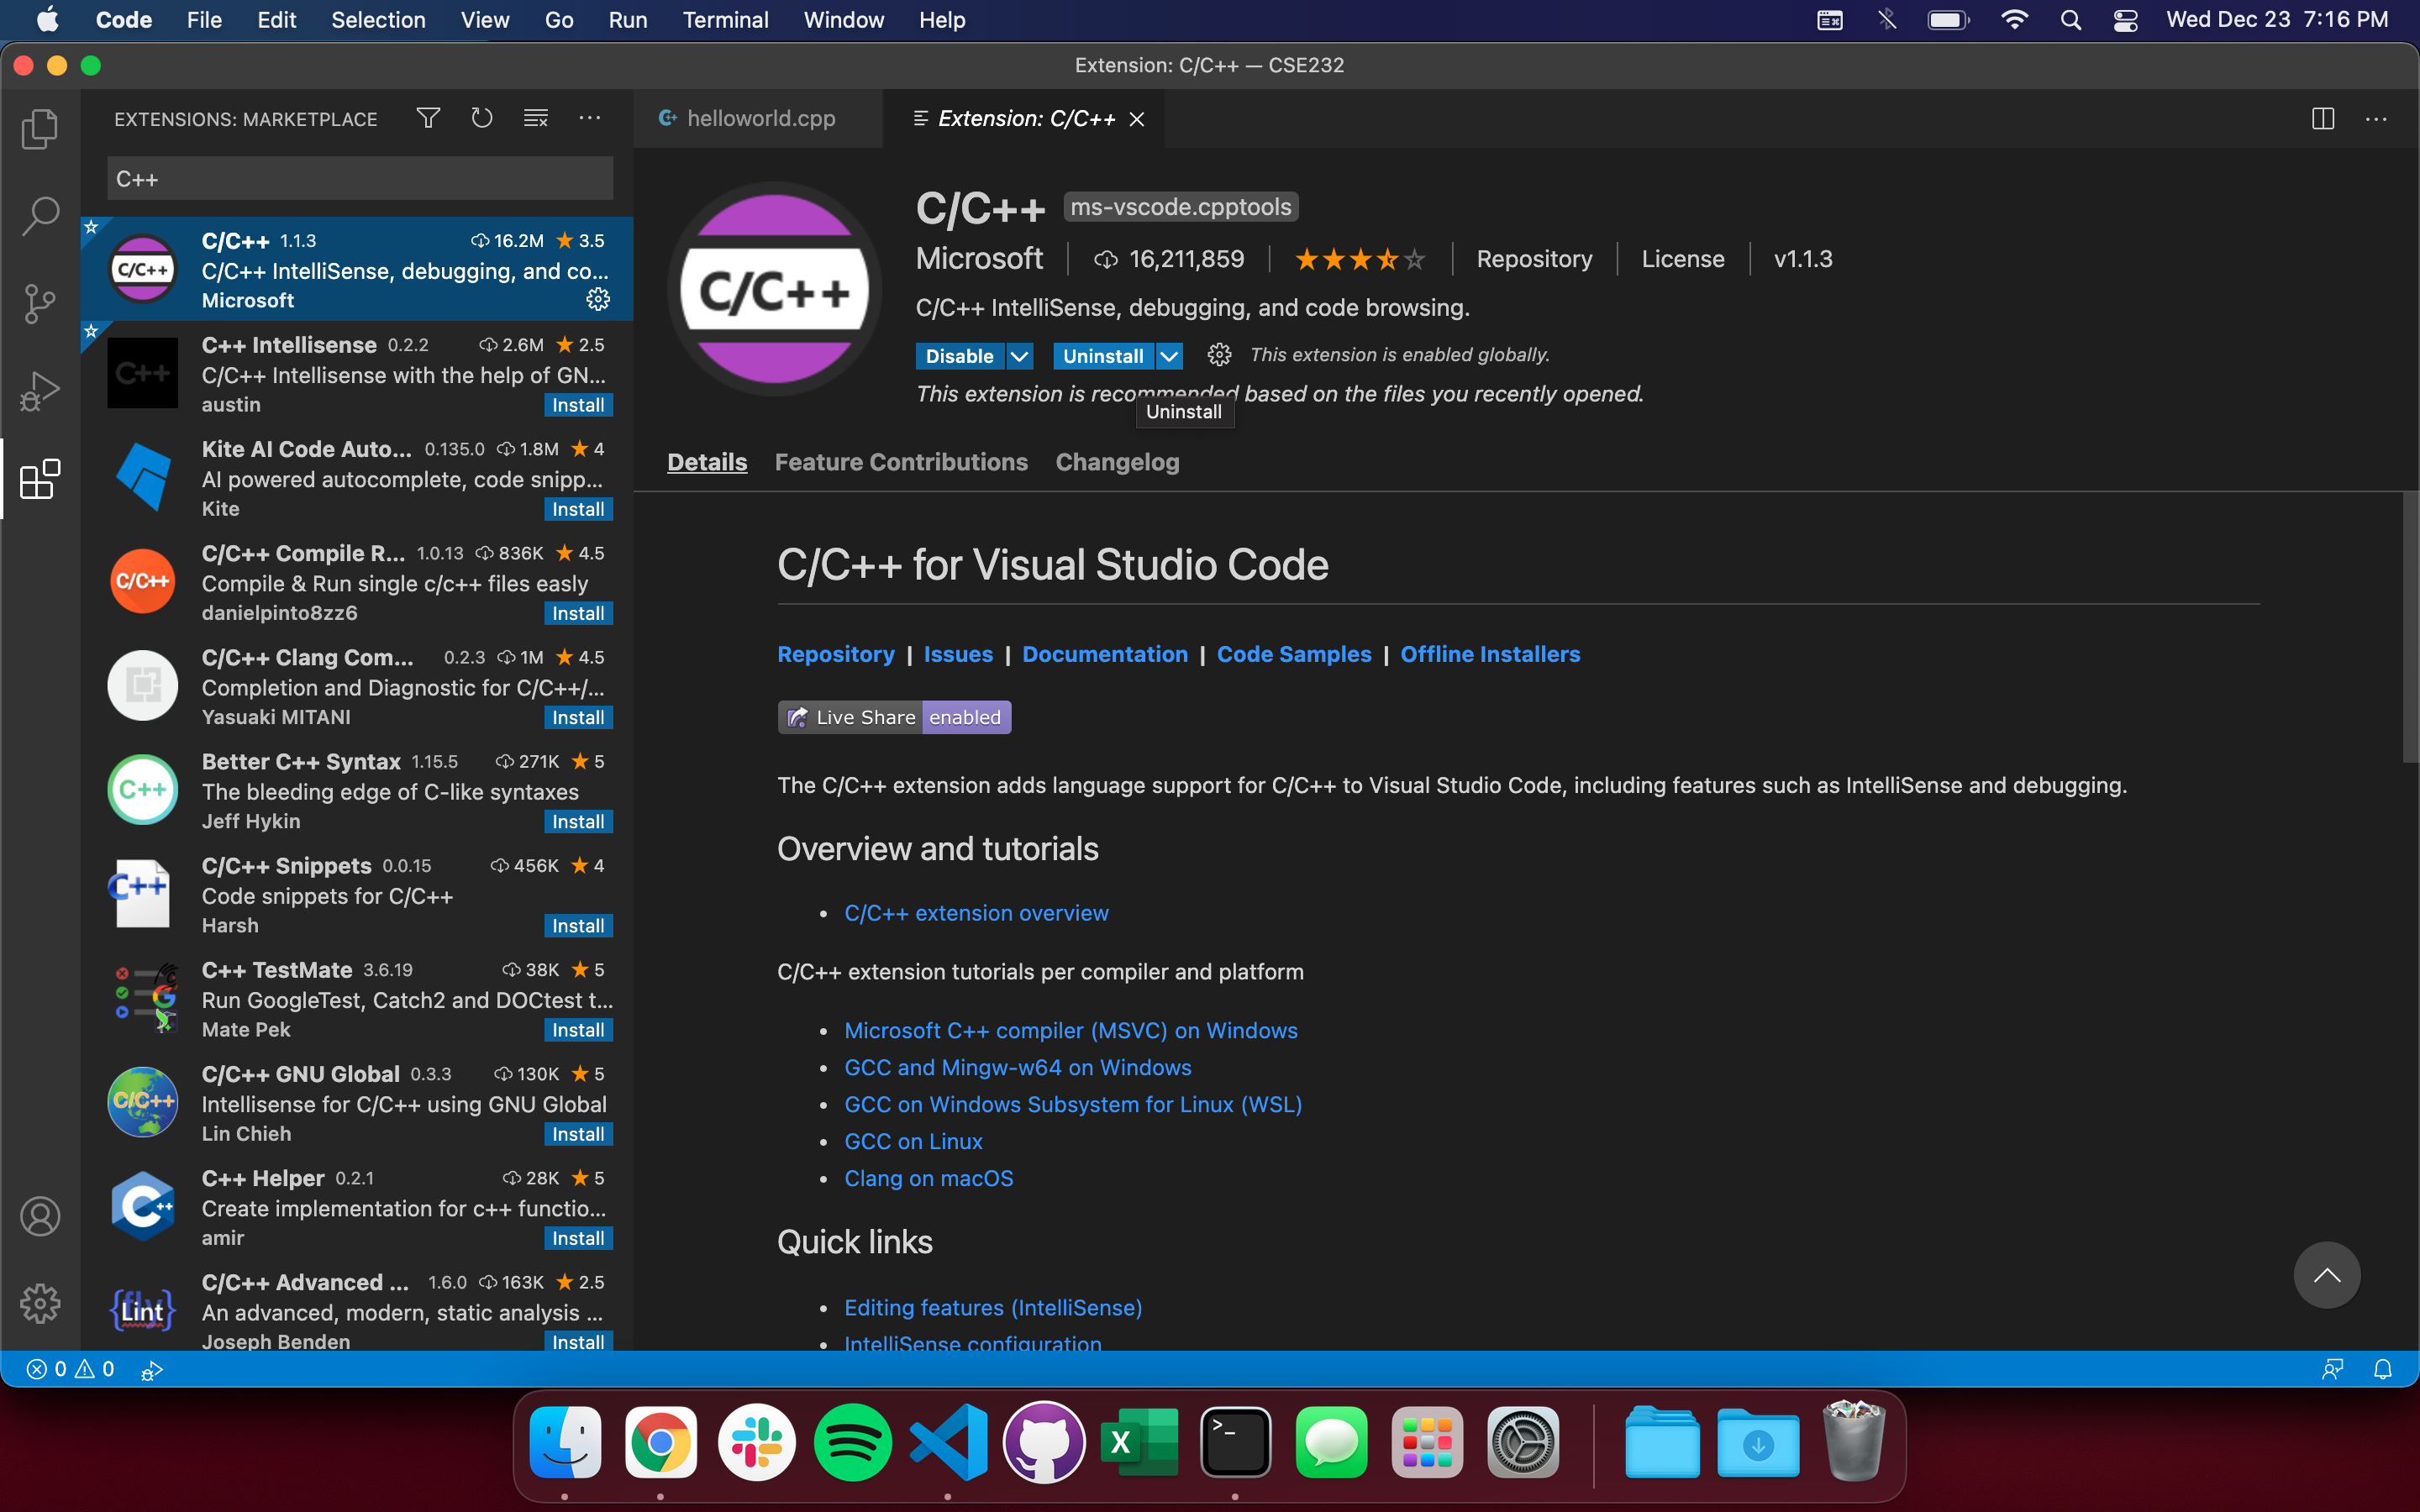Open Manage gear in activity bar
Image resolution: width=2420 pixels, height=1512 pixels.
click(40, 1303)
